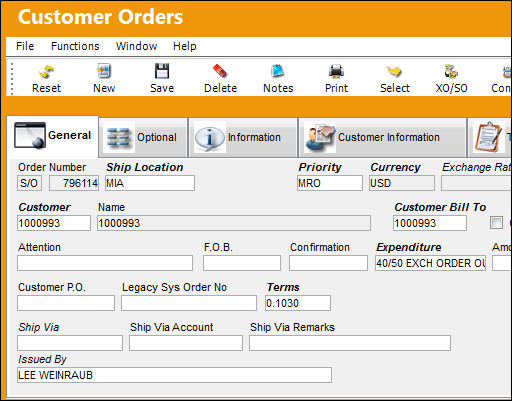512x401 pixels.
Task: Click the bold Currency label
Action: 395,167
